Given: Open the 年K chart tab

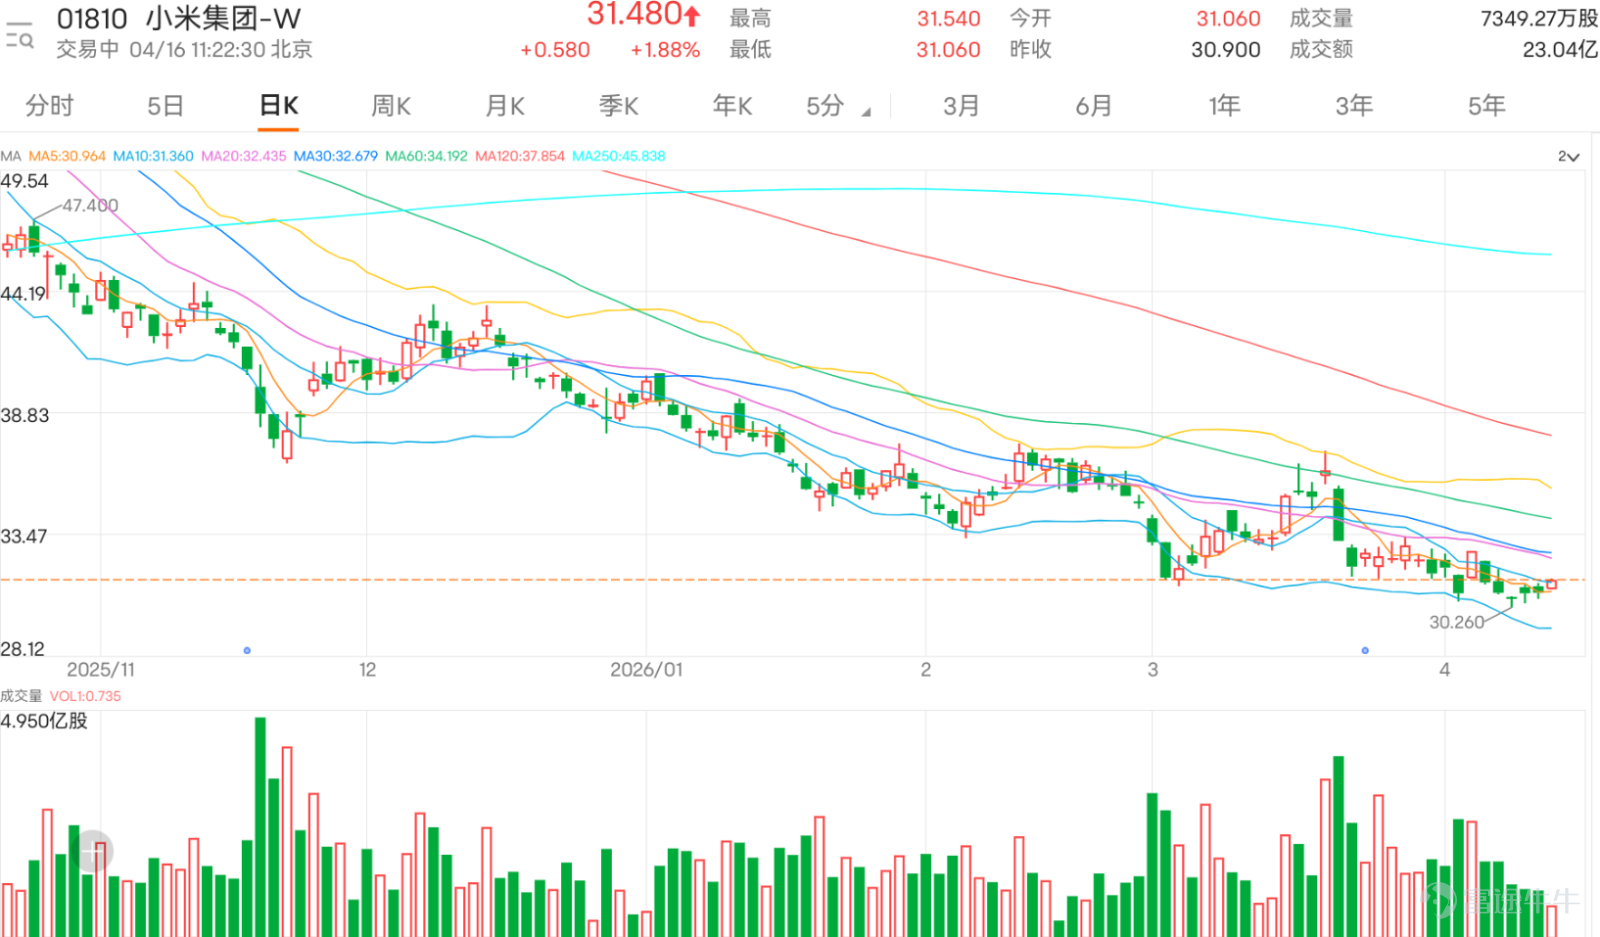Looking at the screenshot, I should pyautogui.click(x=733, y=106).
